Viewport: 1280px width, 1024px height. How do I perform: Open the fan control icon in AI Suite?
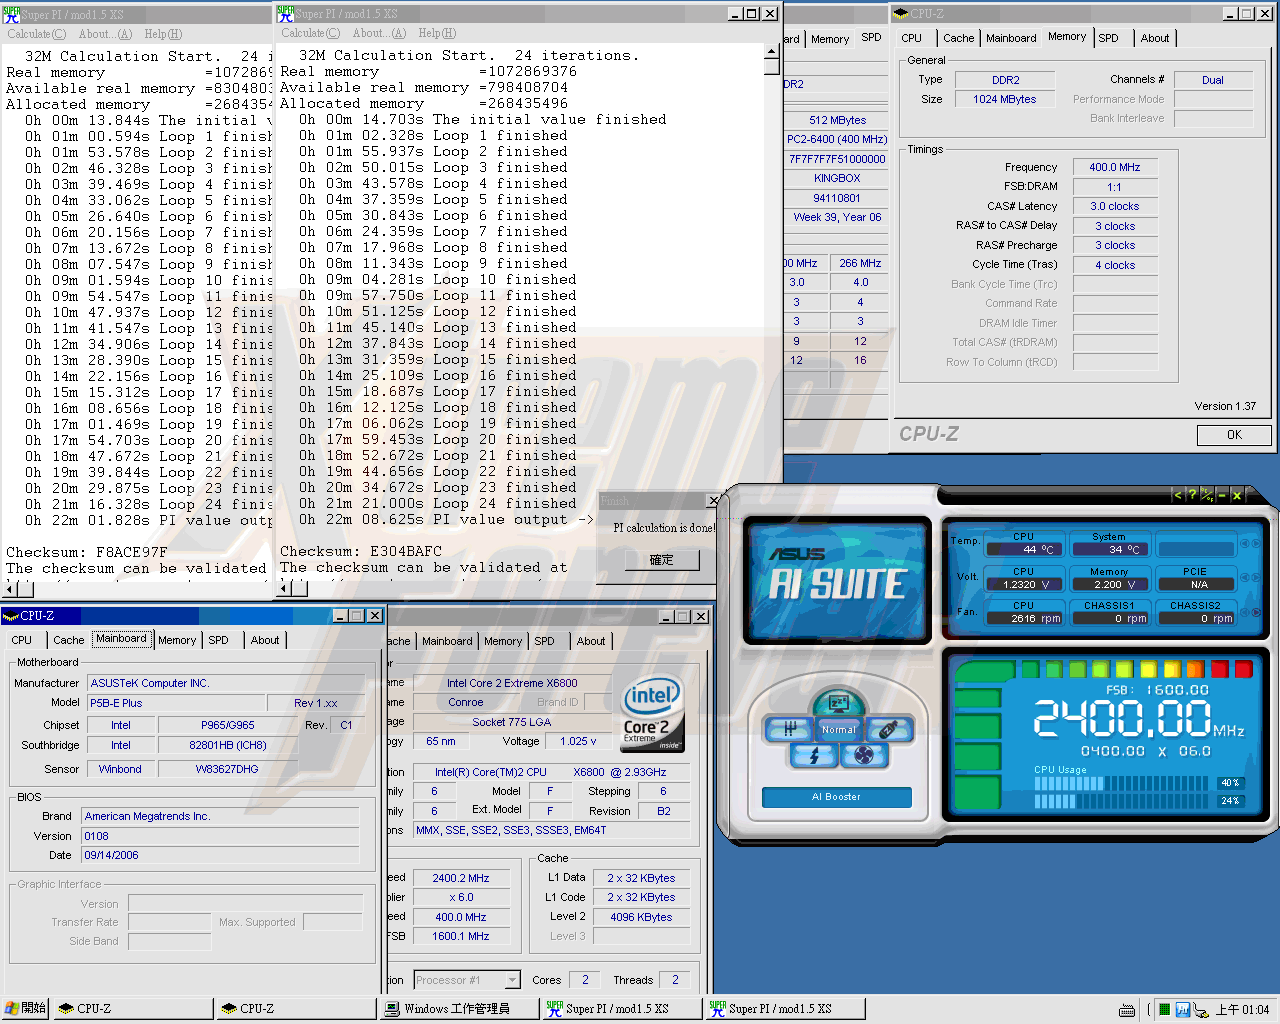(863, 755)
